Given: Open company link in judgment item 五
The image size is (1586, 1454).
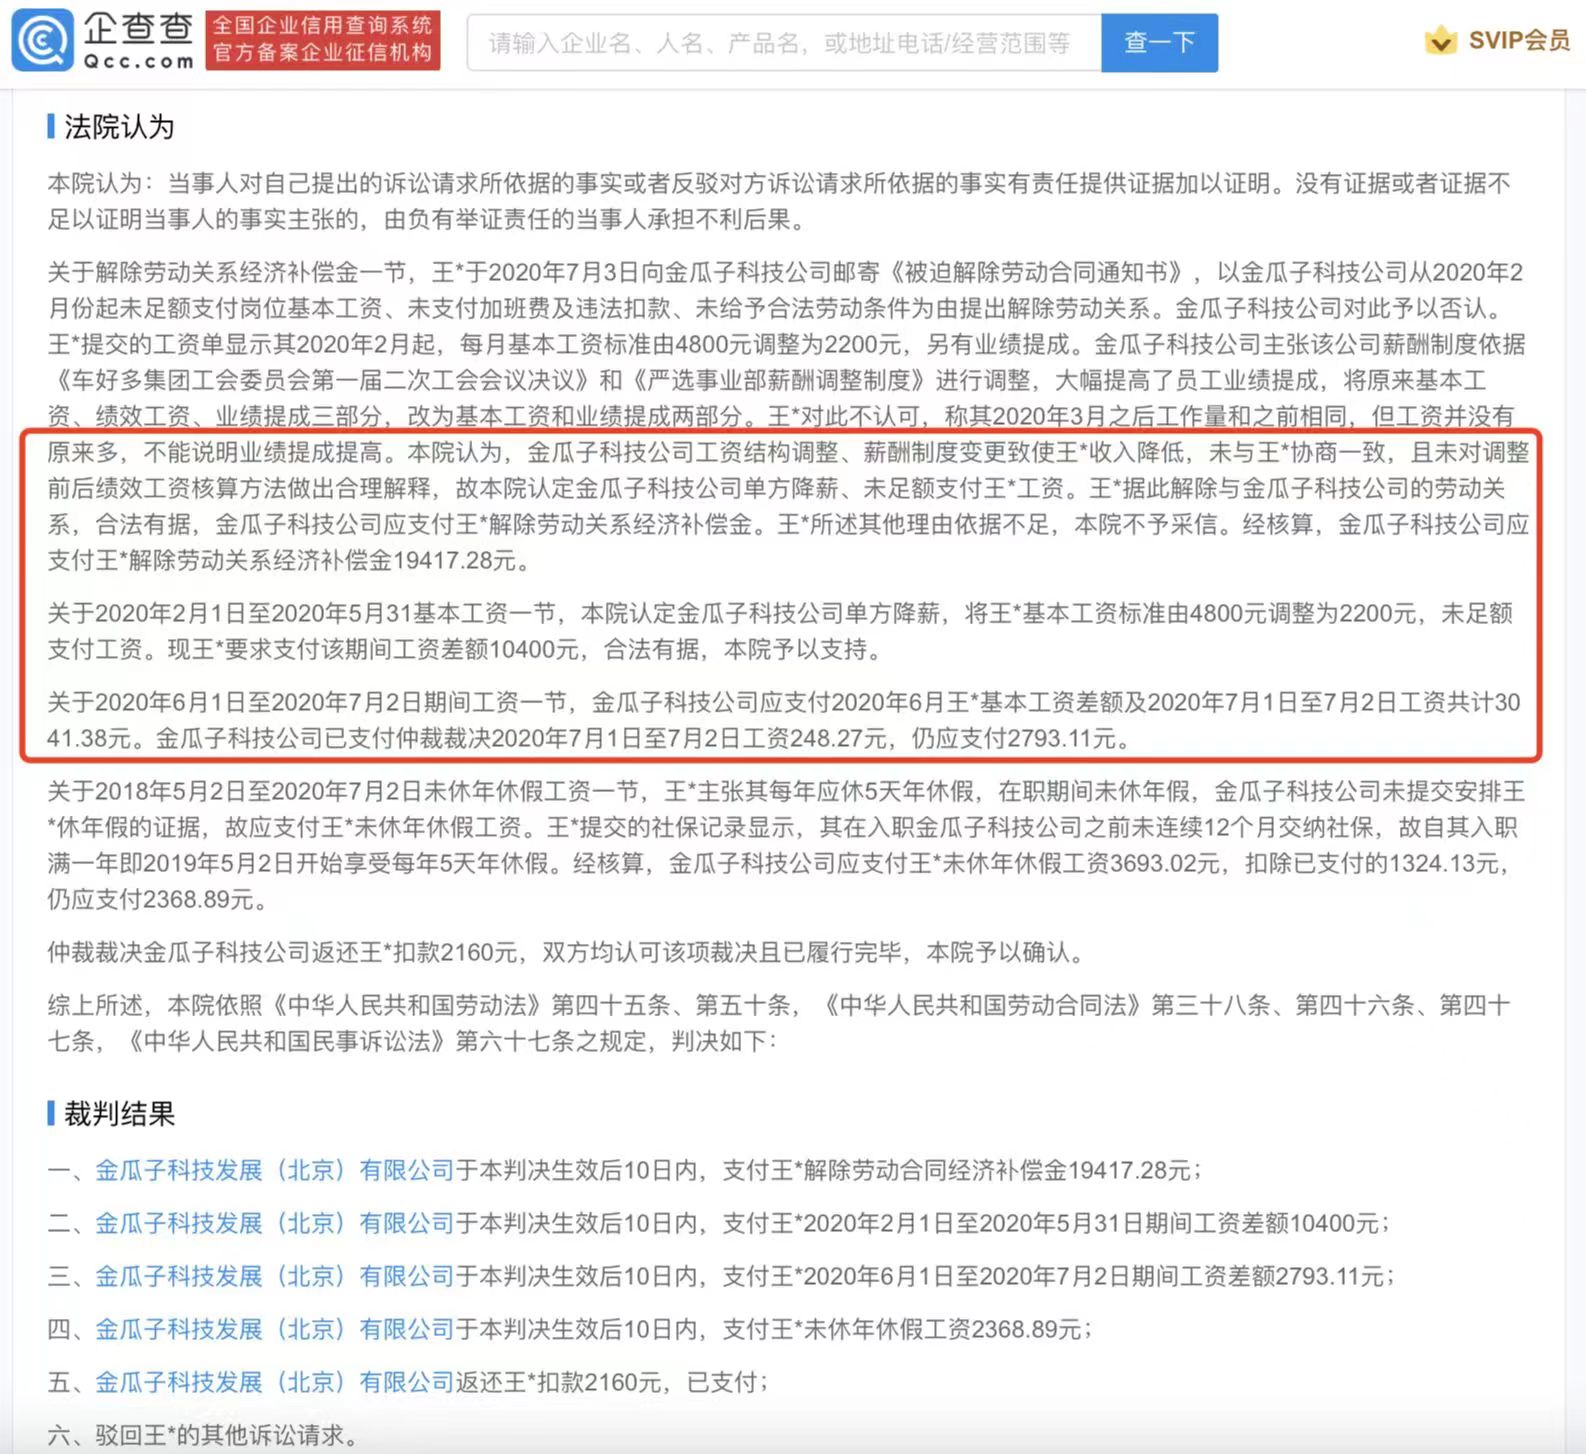Looking at the screenshot, I should pos(275,1382).
